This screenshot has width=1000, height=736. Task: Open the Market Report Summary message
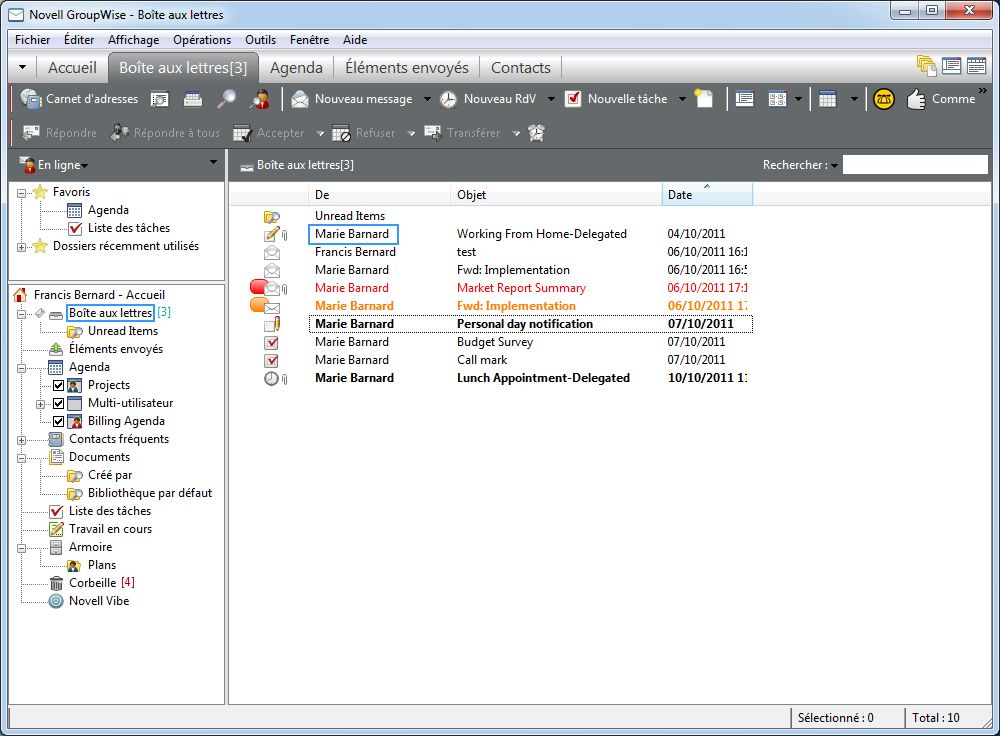(x=521, y=288)
